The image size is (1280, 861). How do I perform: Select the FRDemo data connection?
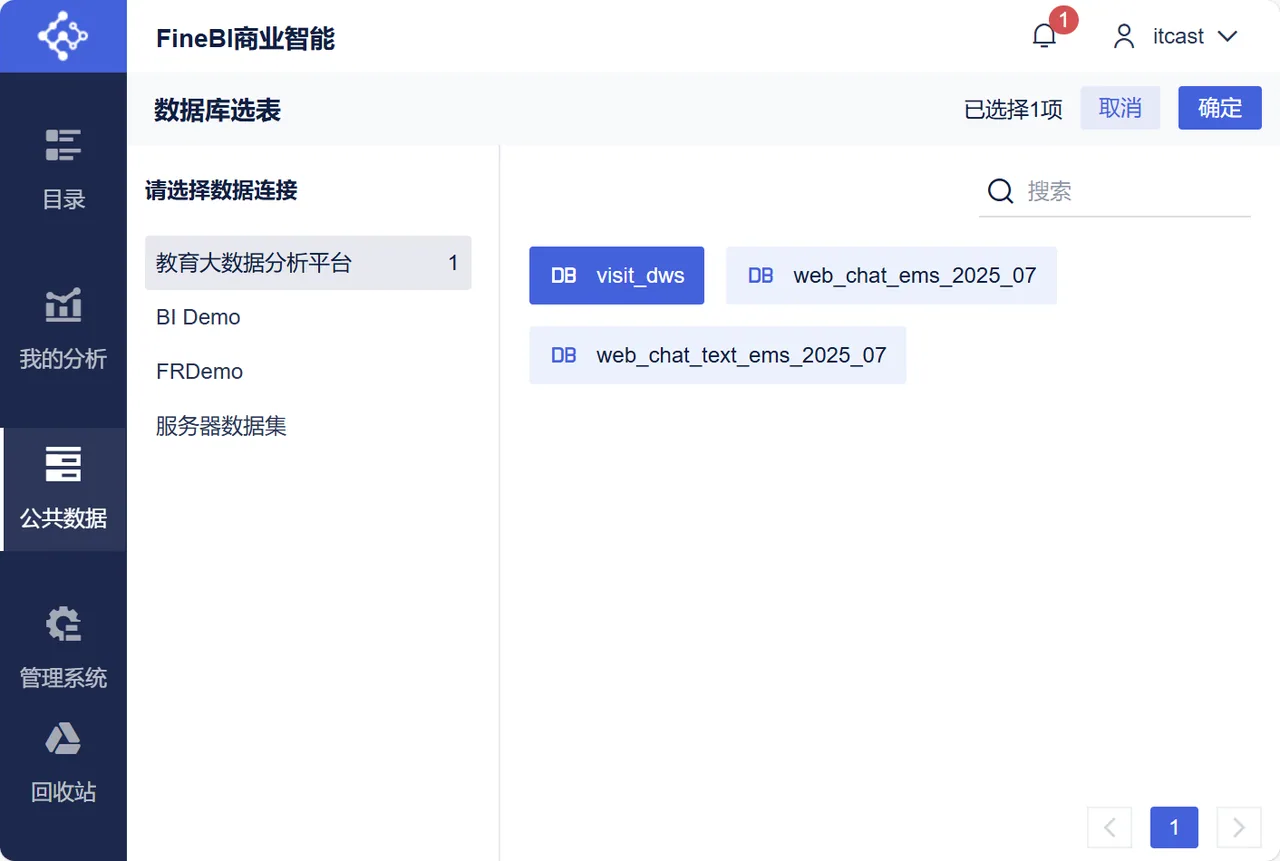[308, 371]
